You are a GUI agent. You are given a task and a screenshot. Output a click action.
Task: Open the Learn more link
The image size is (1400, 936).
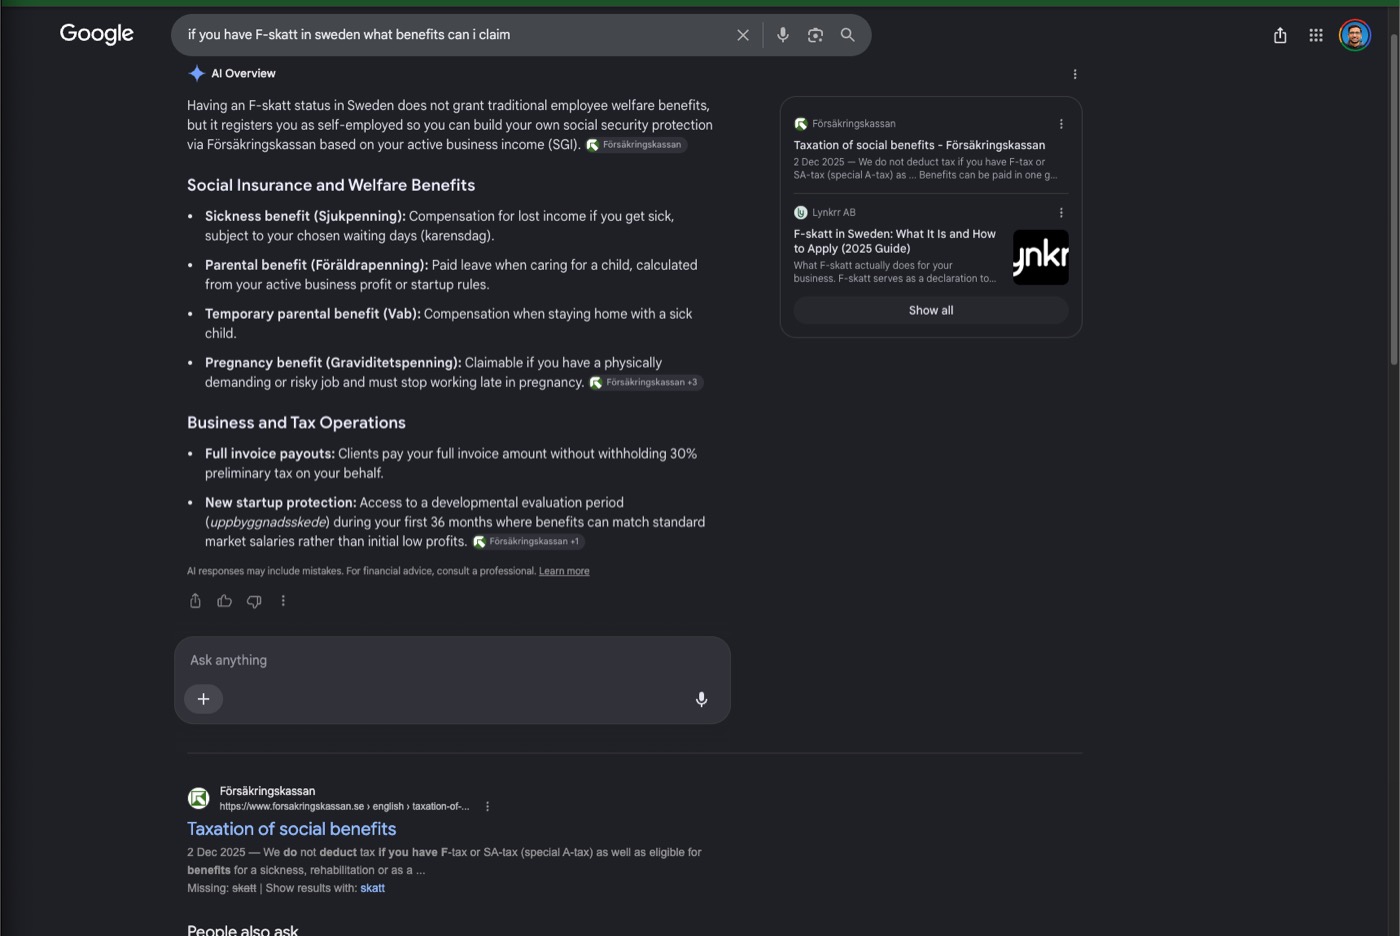click(x=564, y=571)
